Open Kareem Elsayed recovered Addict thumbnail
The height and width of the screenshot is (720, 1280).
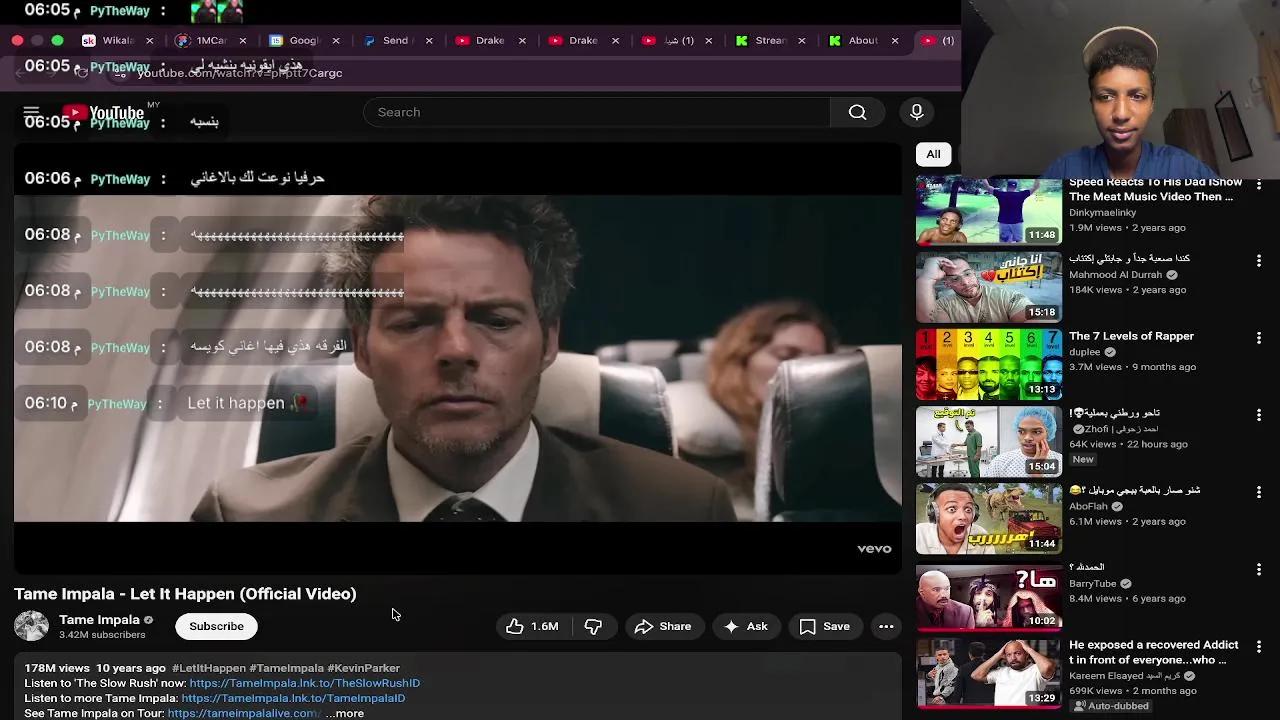tap(989, 672)
